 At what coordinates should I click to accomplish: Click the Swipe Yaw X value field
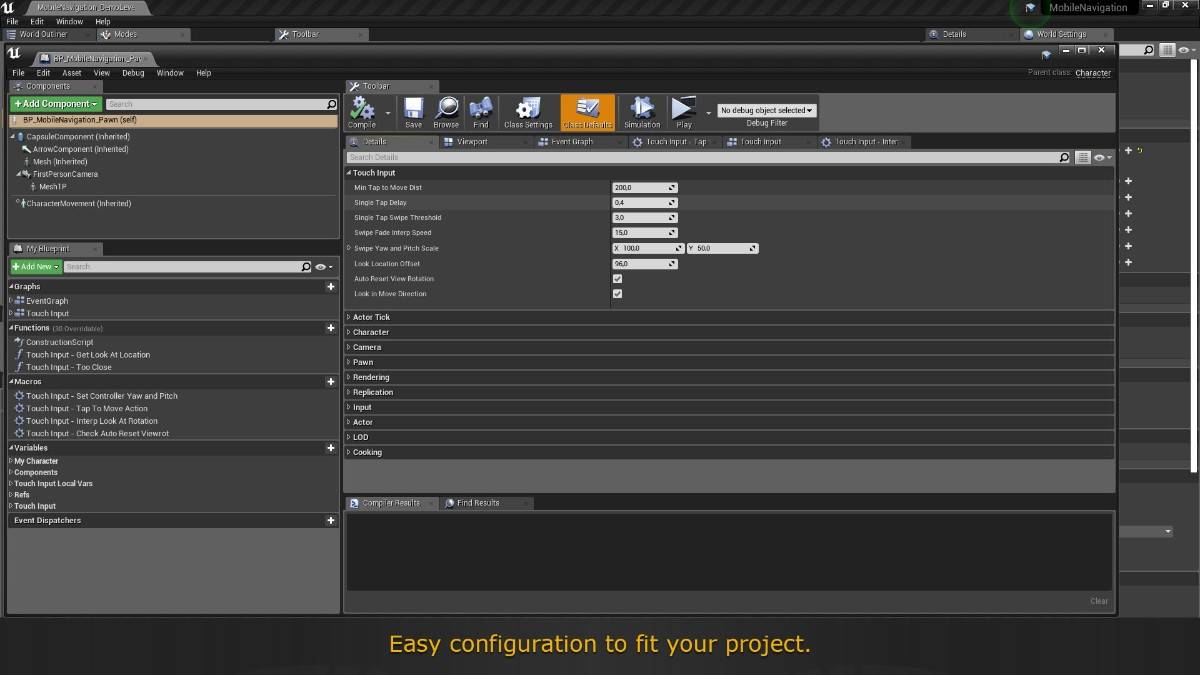click(648, 248)
